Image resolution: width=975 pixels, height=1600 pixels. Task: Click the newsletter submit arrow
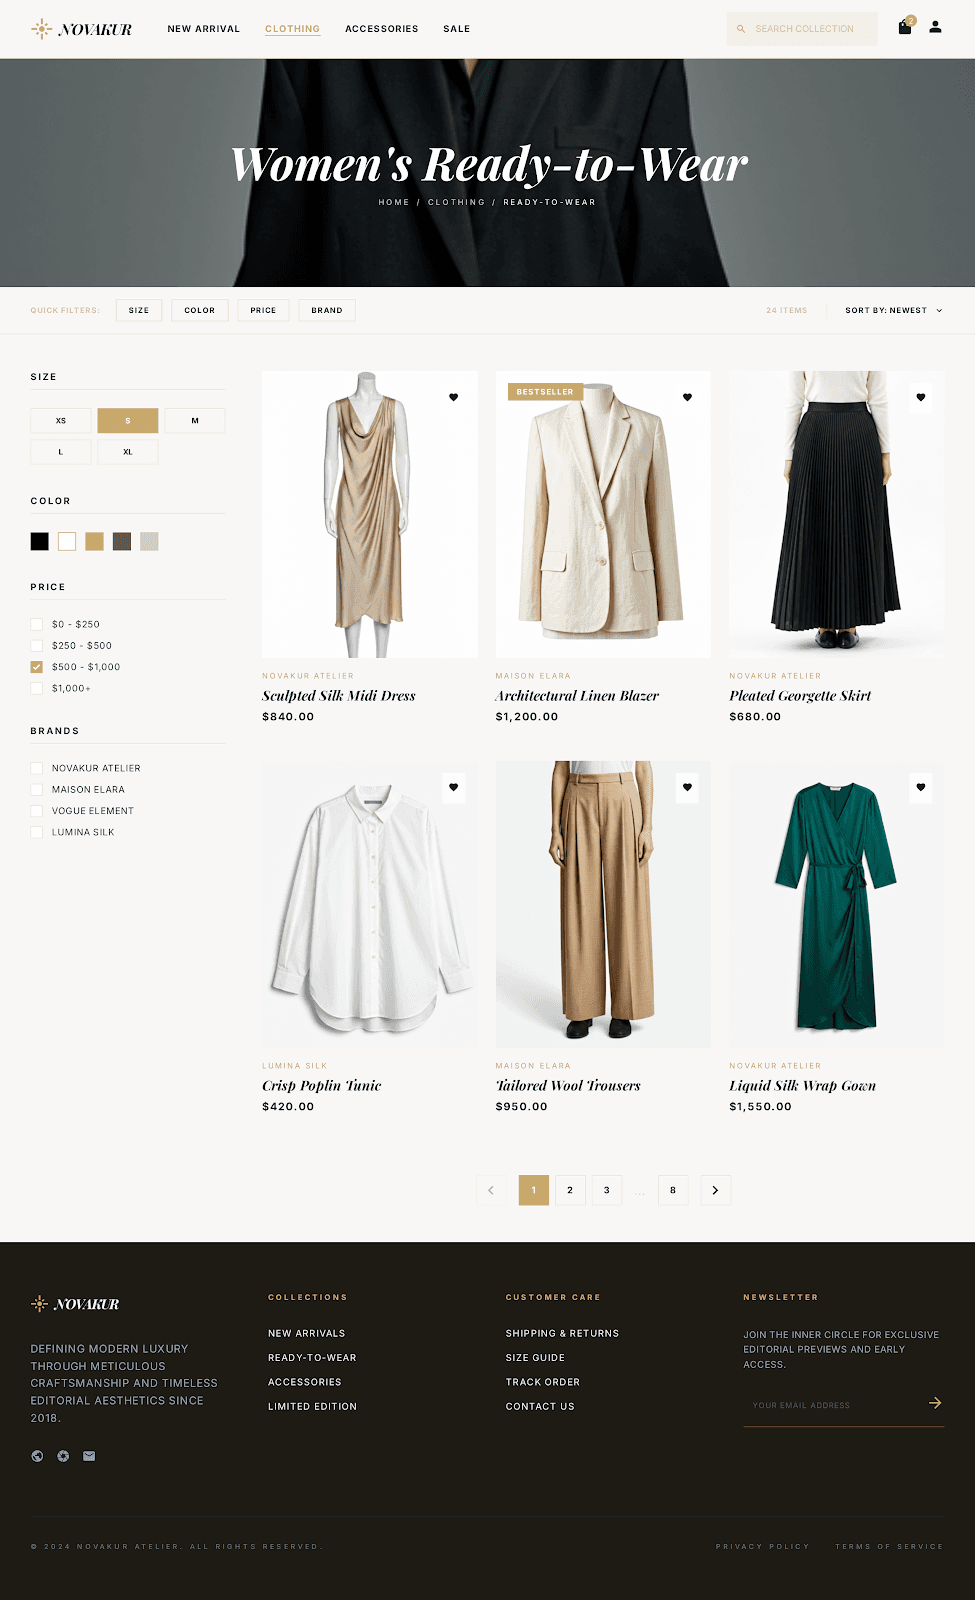point(934,1403)
